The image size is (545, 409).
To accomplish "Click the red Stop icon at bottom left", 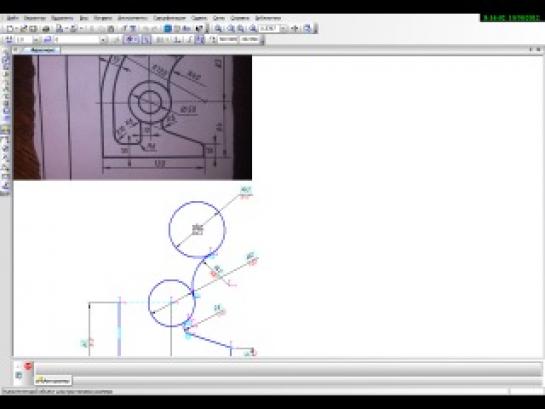I will (x=28, y=366).
